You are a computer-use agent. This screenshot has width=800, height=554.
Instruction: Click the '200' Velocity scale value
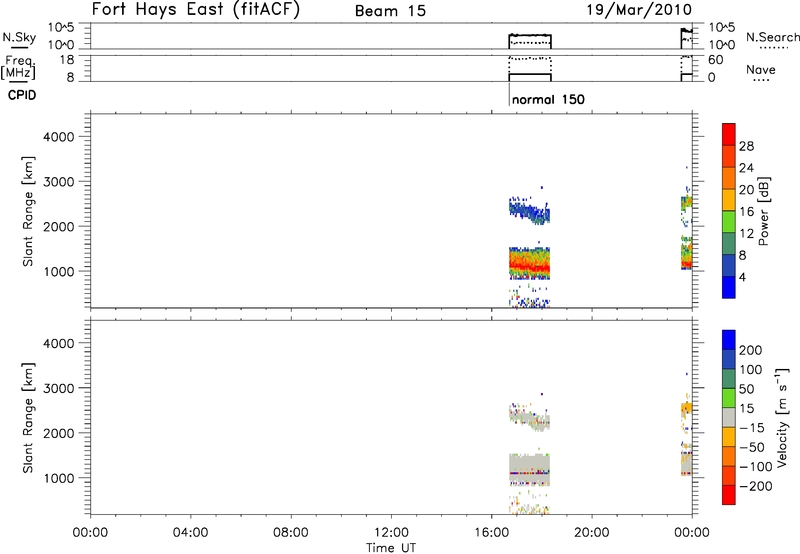coord(751,350)
